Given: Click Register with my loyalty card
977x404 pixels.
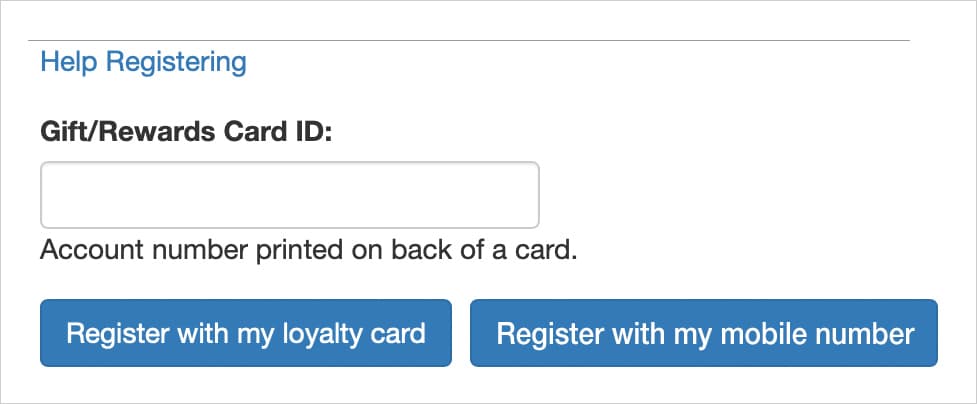Looking at the screenshot, I should coord(245,333).
